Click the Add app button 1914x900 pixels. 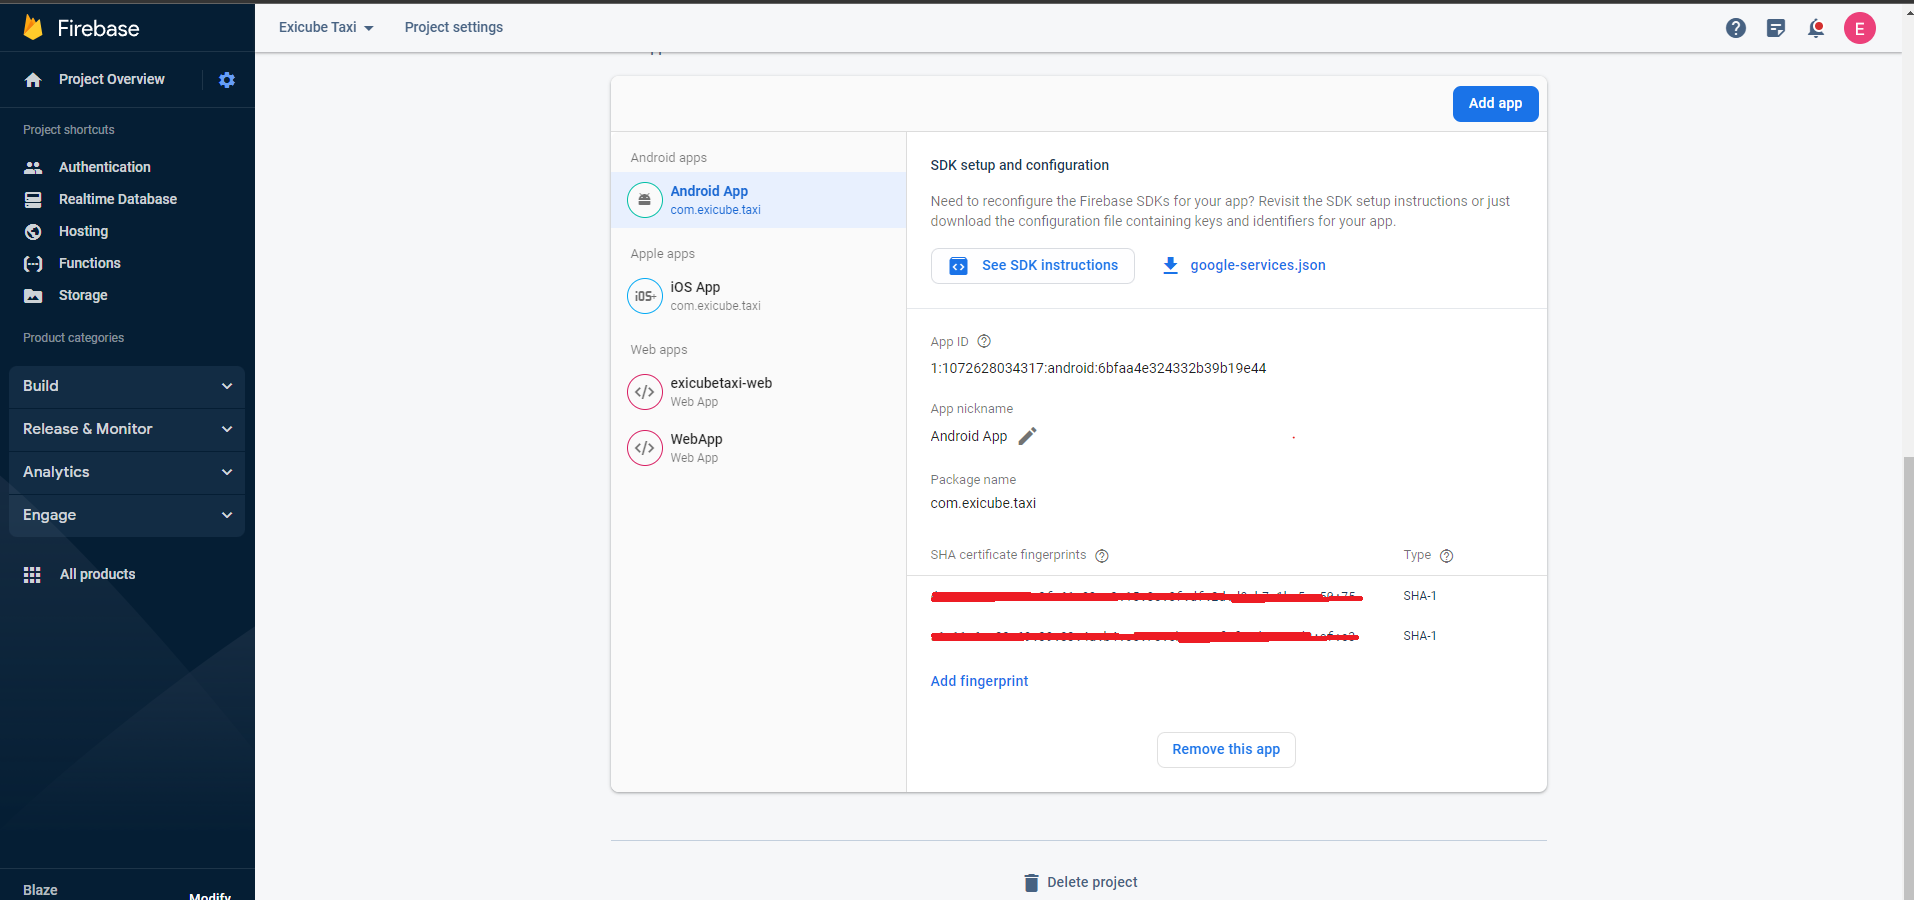click(x=1494, y=104)
